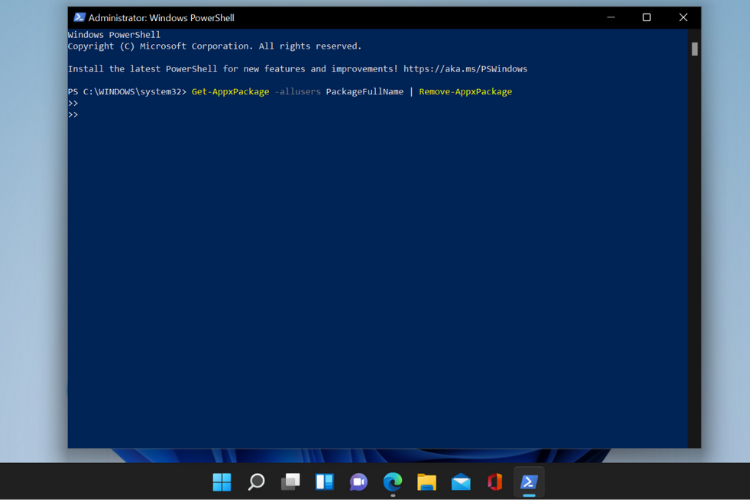
Task: Maximize the PowerShell window
Action: [x=646, y=17]
